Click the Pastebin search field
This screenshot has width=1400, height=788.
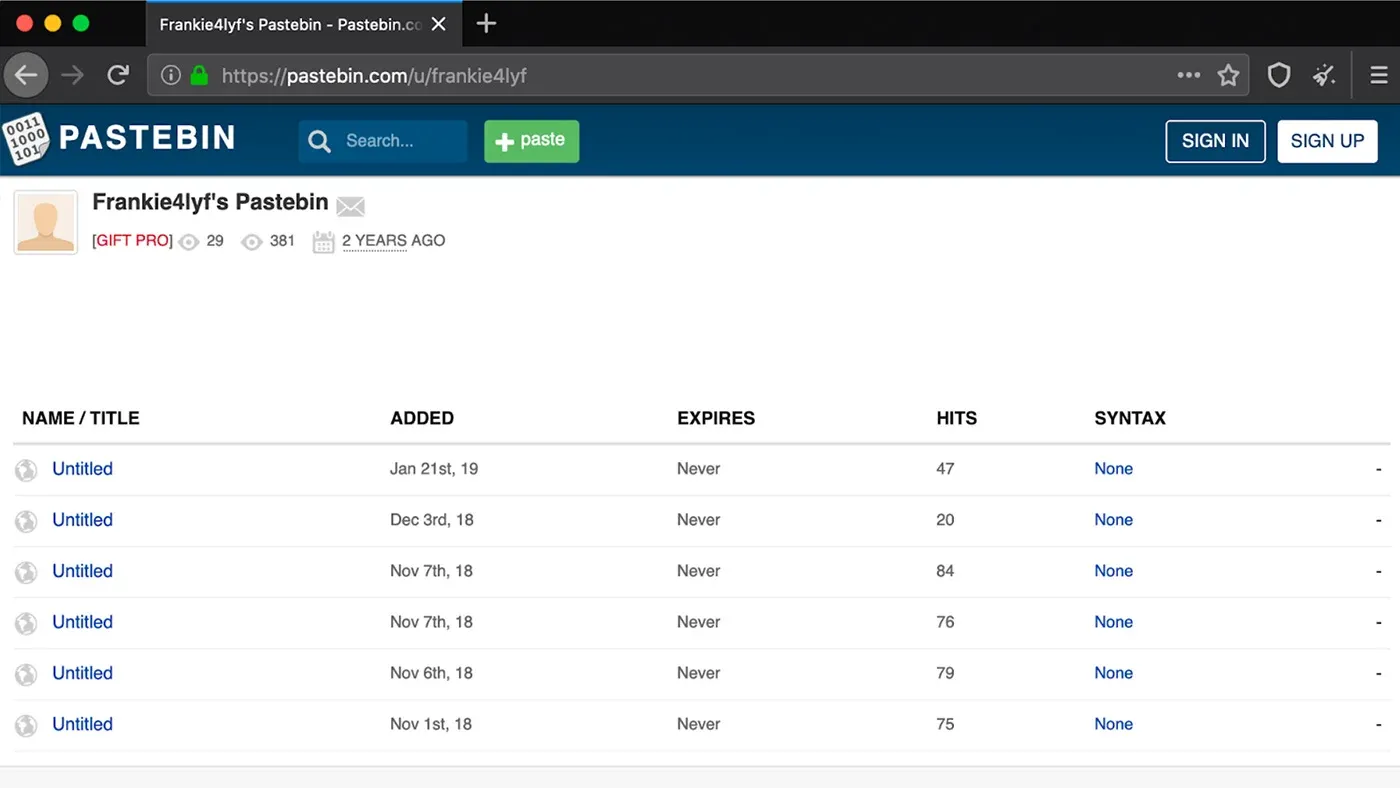coord(394,141)
